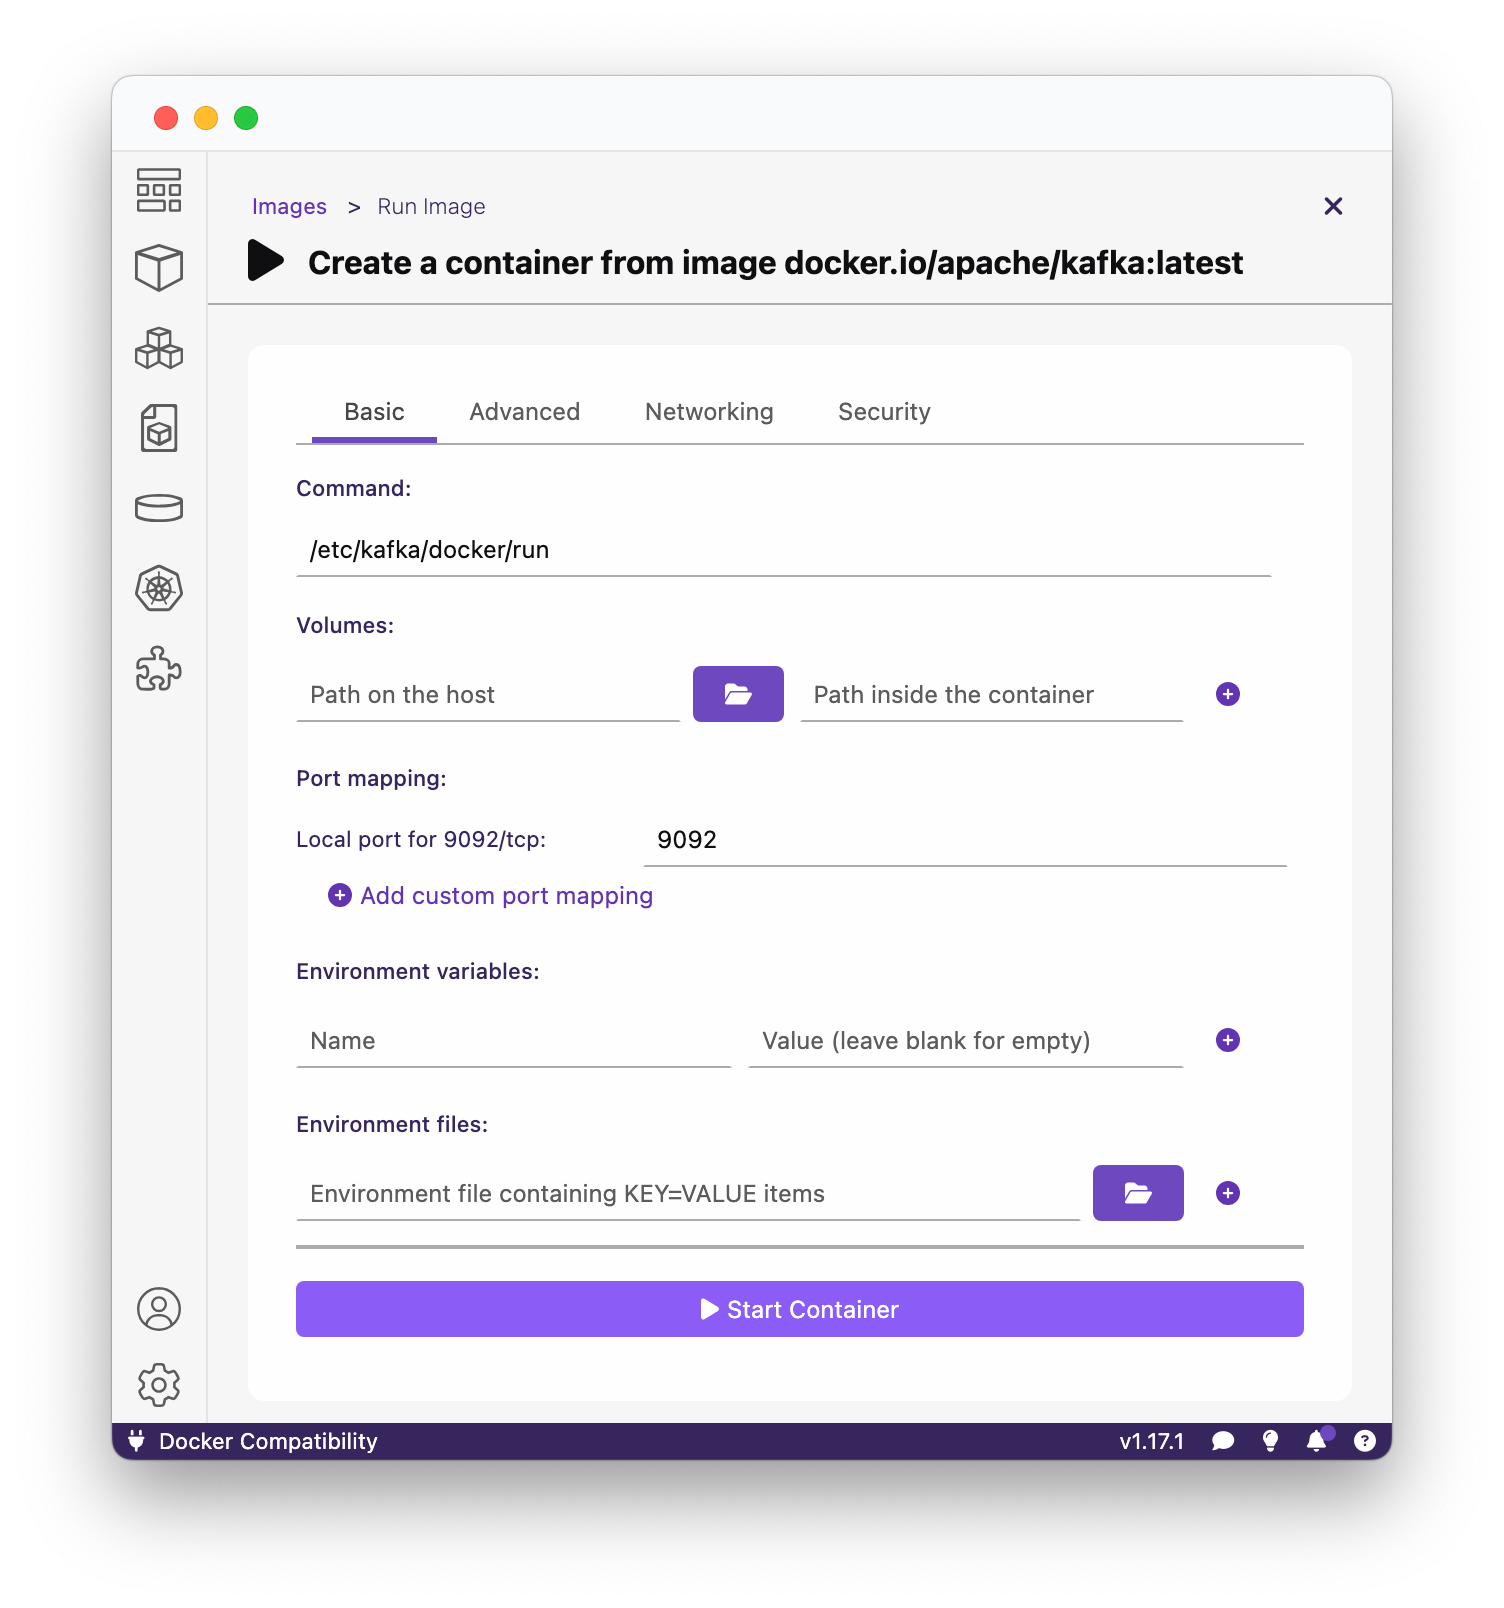Click the 'Run Image' breadcrumb text
This screenshot has width=1504, height=1608.
pyautogui.click(x=431, y=206)
